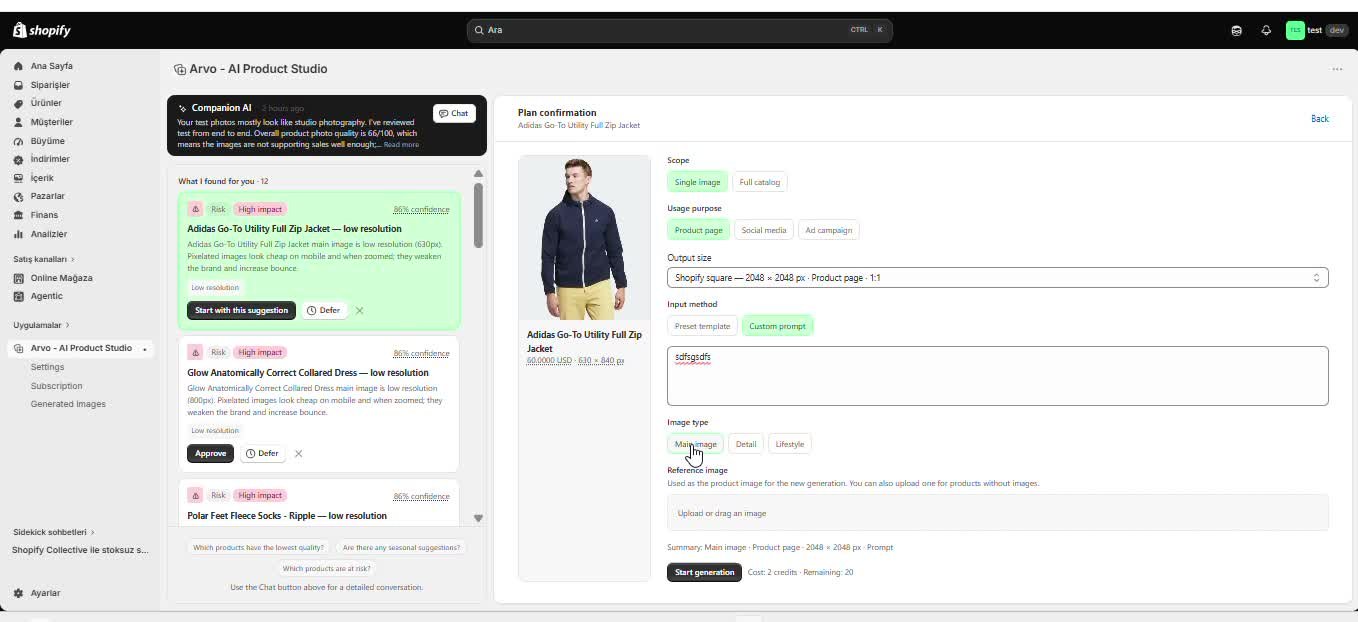Dismiss the Adidas jacket suggestion with X

[x=359, y=310]
